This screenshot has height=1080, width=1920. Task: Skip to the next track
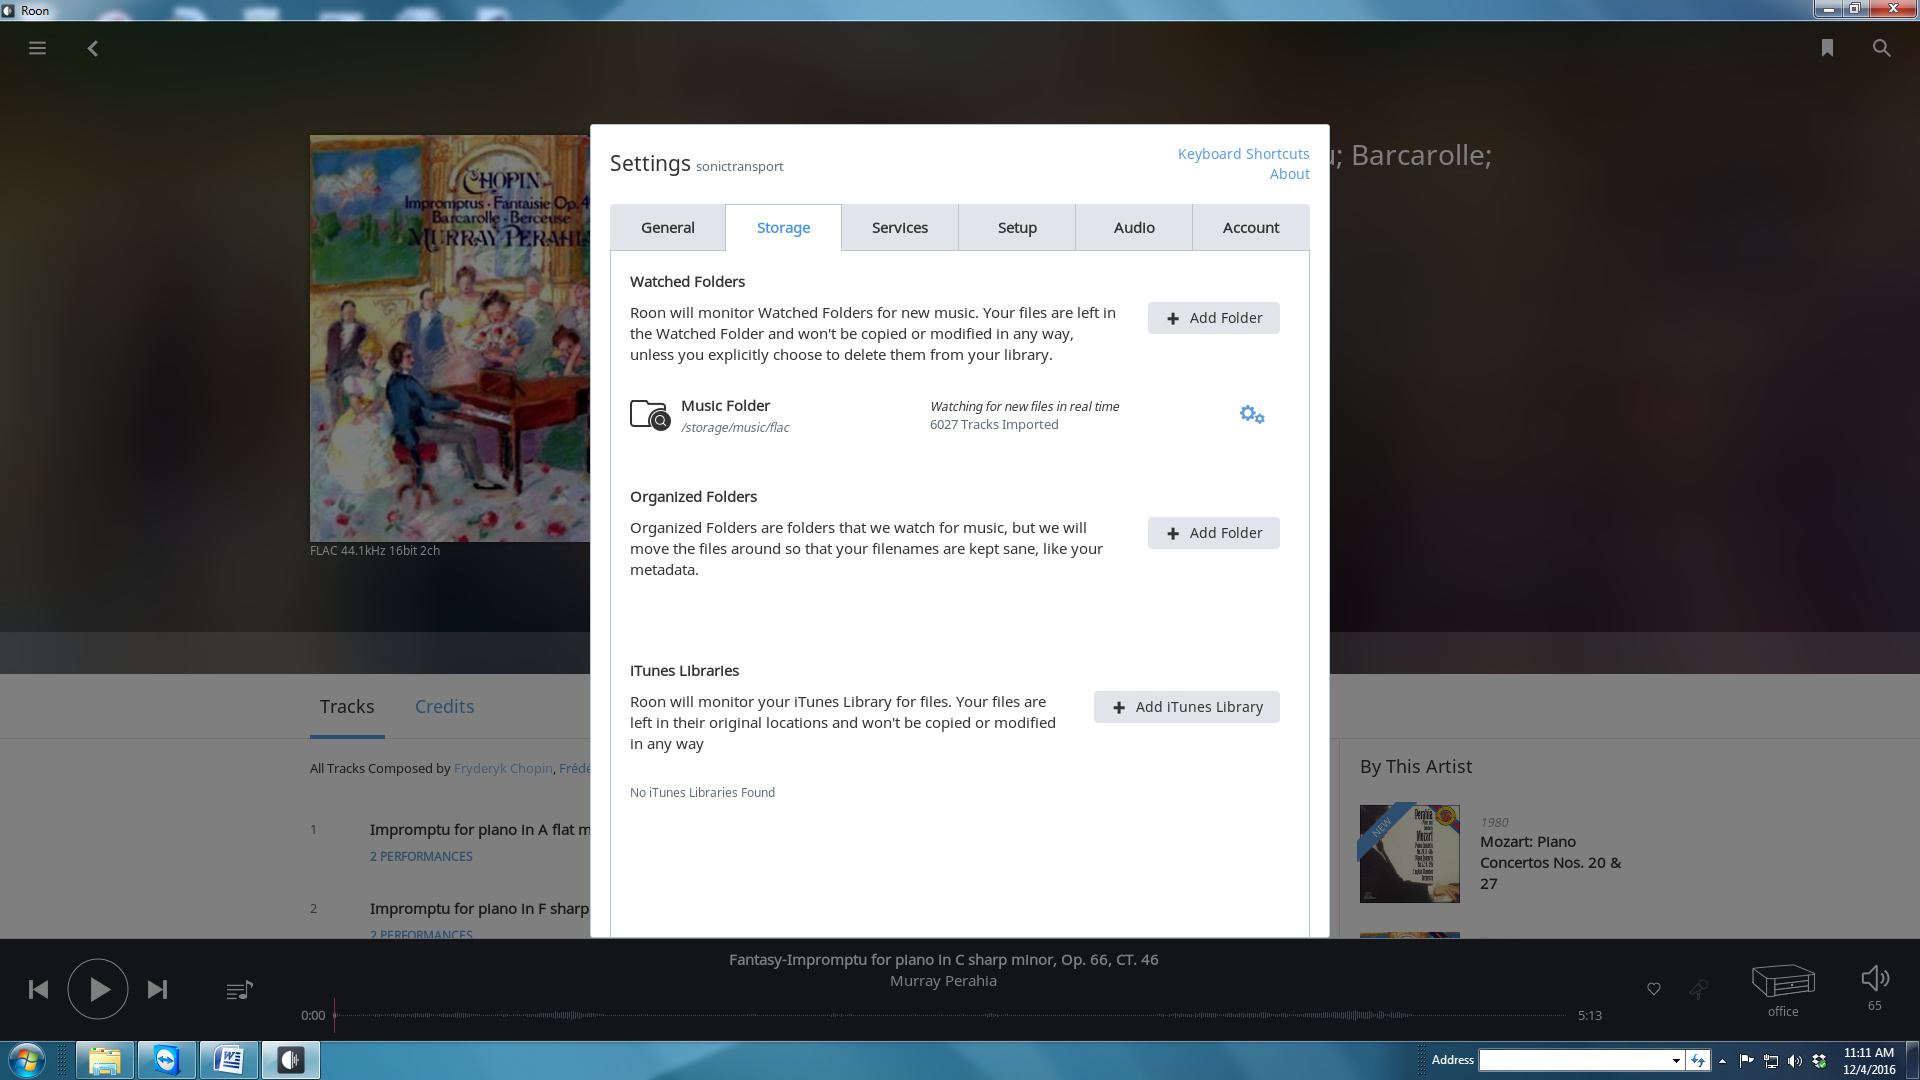pyautogui.click(x=158, y=990)
